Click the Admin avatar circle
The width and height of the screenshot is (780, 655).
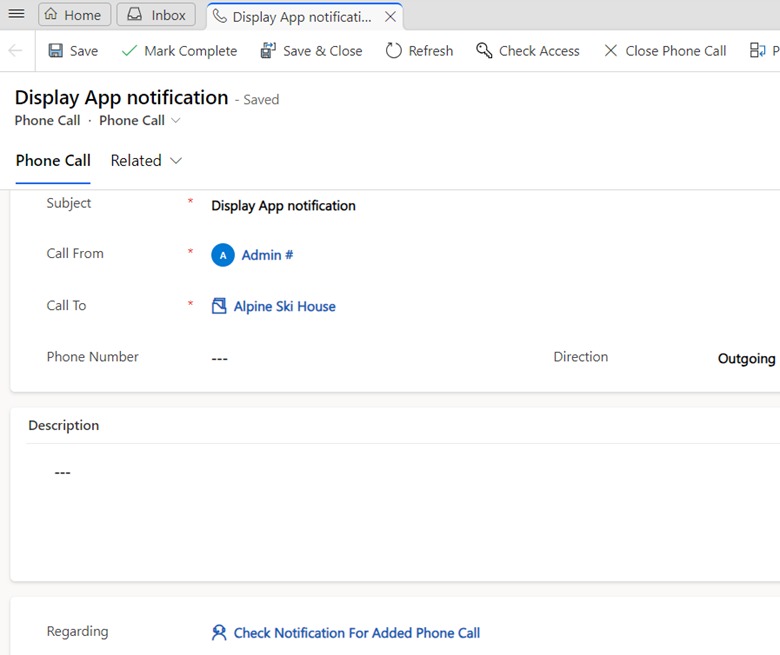pos(223,255)
